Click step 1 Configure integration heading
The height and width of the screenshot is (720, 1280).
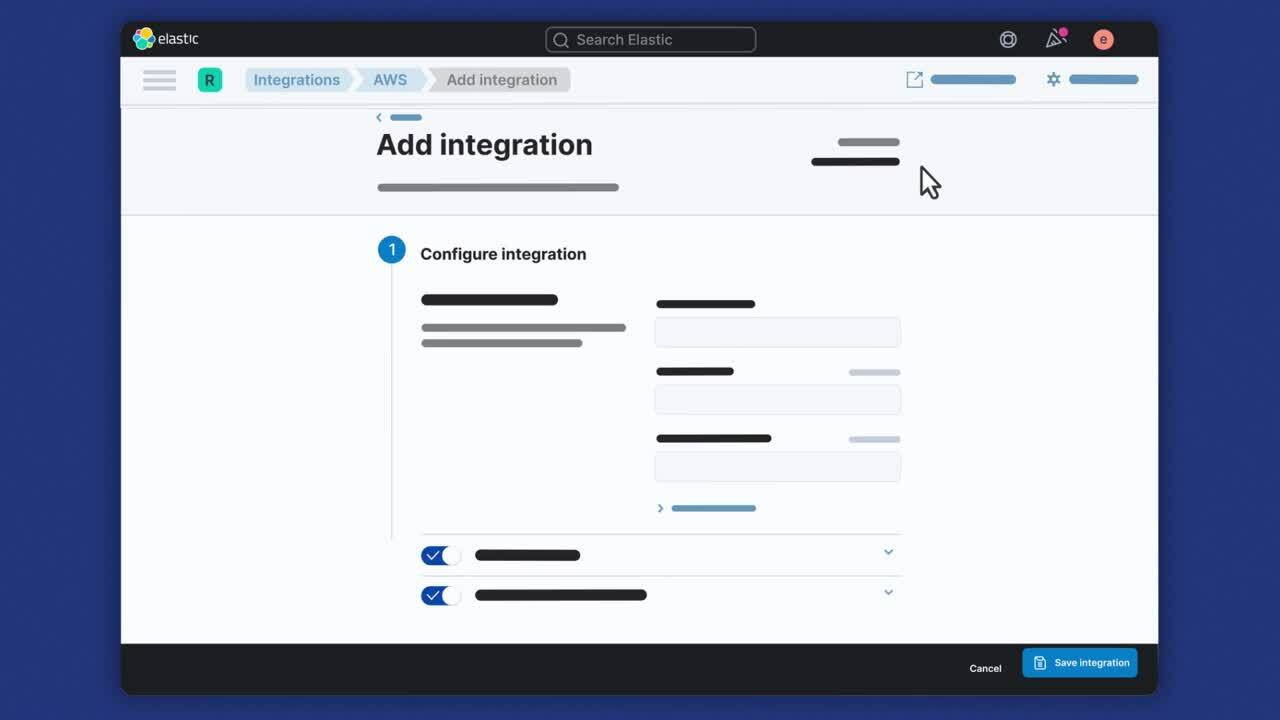[503, 254]
